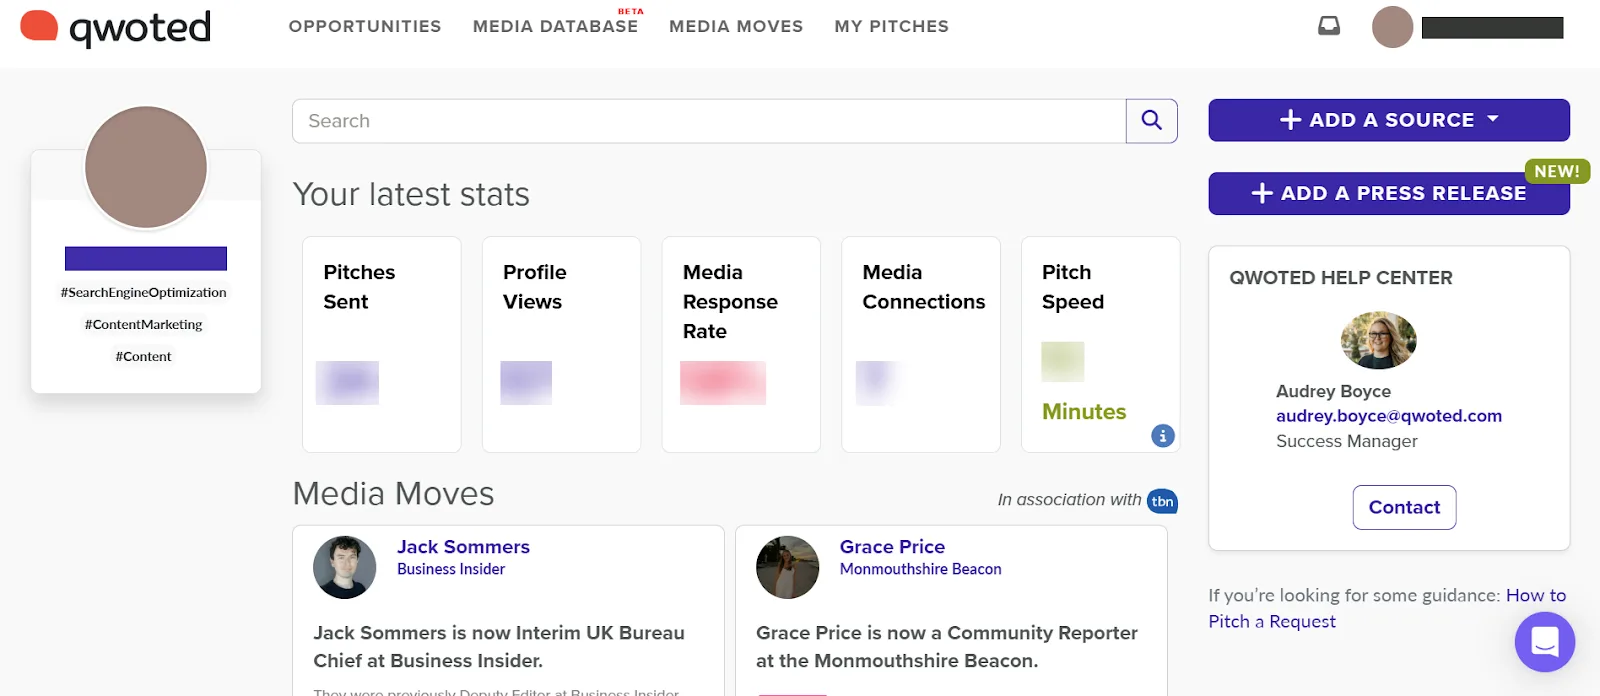Open the Grace Price profile link
The width and height of the screenshot is (1600, 696).
pyautogui.click(x=892, y=547)
